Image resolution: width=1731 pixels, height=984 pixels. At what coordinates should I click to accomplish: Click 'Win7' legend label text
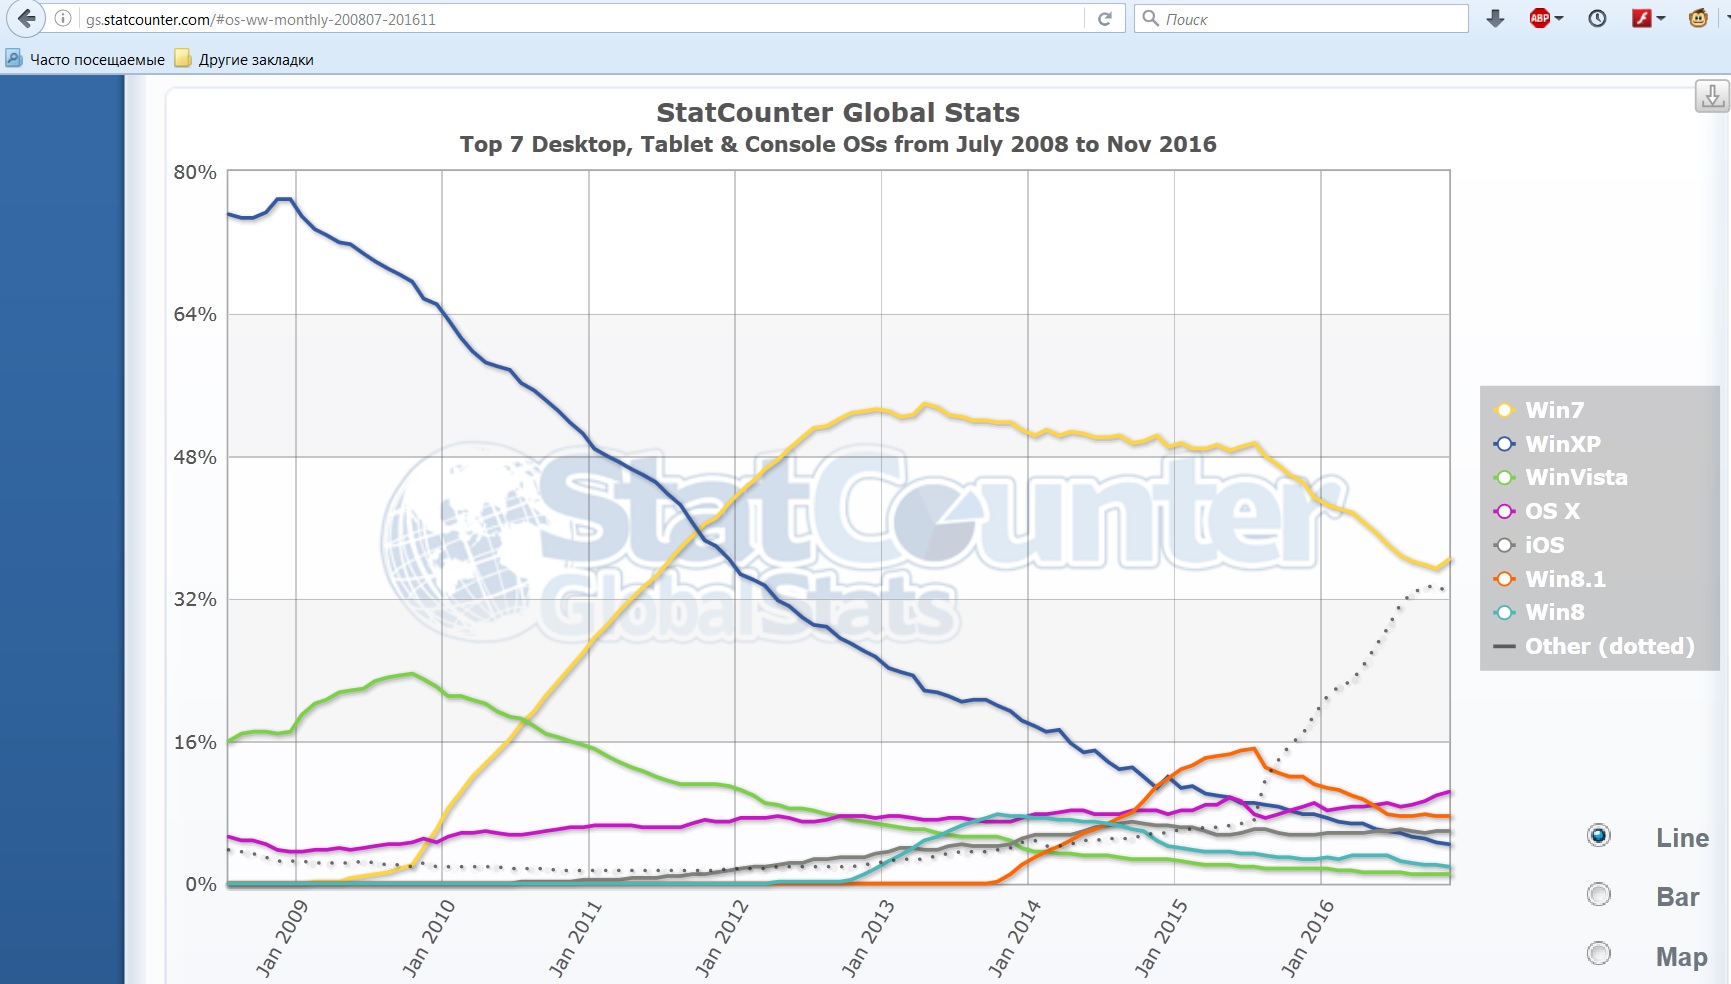coord(1555,410)
